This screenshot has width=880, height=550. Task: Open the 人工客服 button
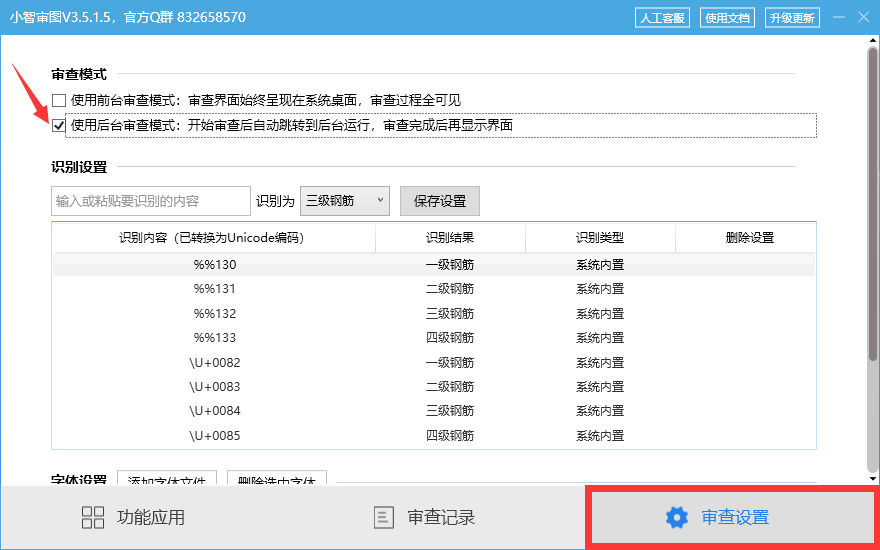coord(662,17)
